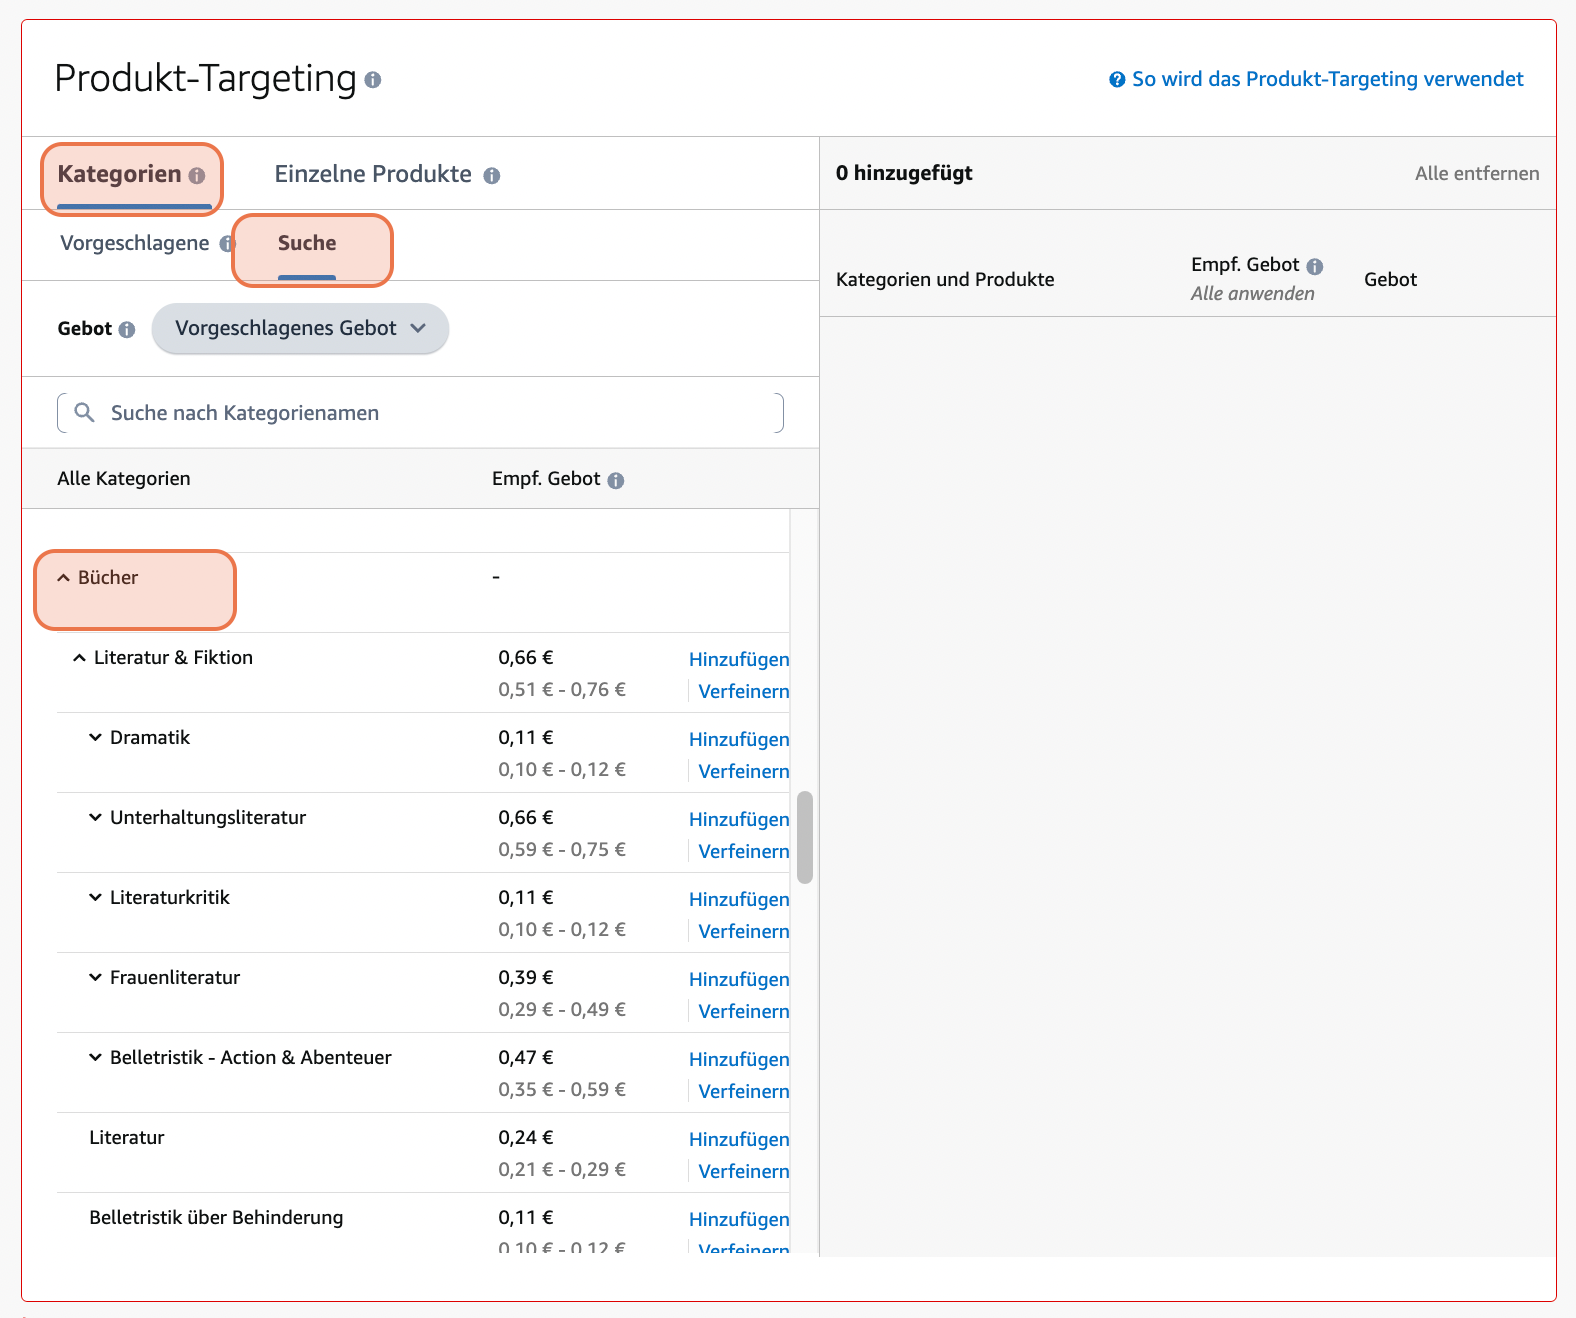Click info icon next to Produkt-Targeting title
The height and width of the screenshot is (1318, 1576).
coord(373,80)
